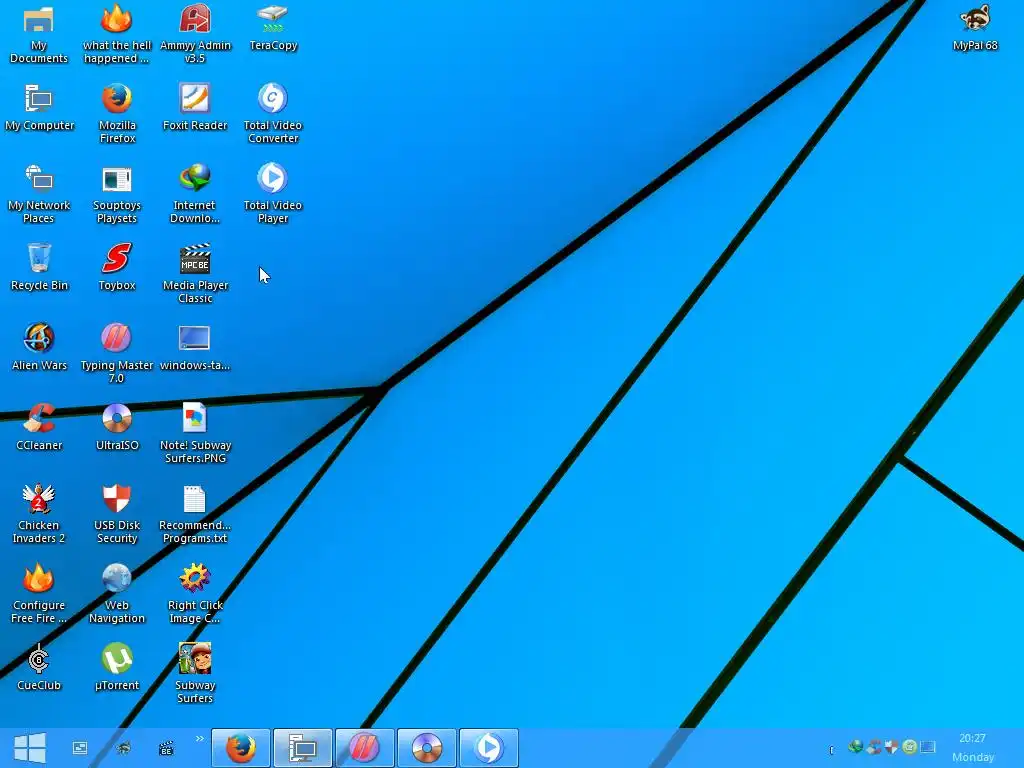Select the TeraCopy desktop shortcut

click(273, 27)
